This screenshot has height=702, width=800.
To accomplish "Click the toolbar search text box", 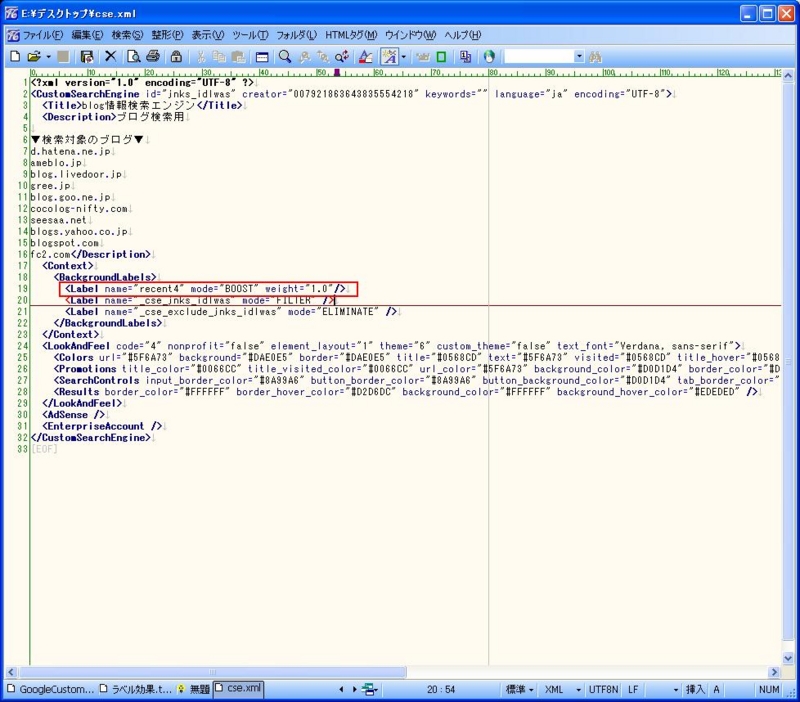I will (x=539, y=56).
